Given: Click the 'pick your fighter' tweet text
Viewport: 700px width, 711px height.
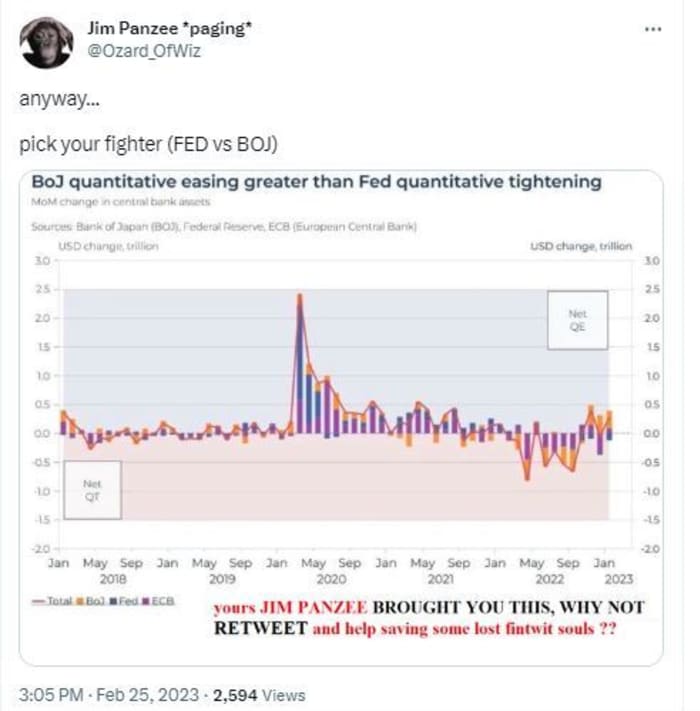Looking at the screenshot, I should click(x=148, y=144).
